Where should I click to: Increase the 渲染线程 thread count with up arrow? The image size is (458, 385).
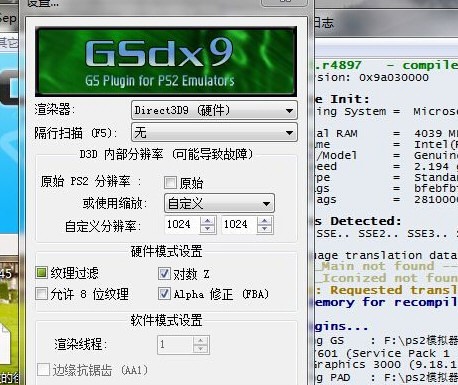pyautogui.click(x=201, y=341)
